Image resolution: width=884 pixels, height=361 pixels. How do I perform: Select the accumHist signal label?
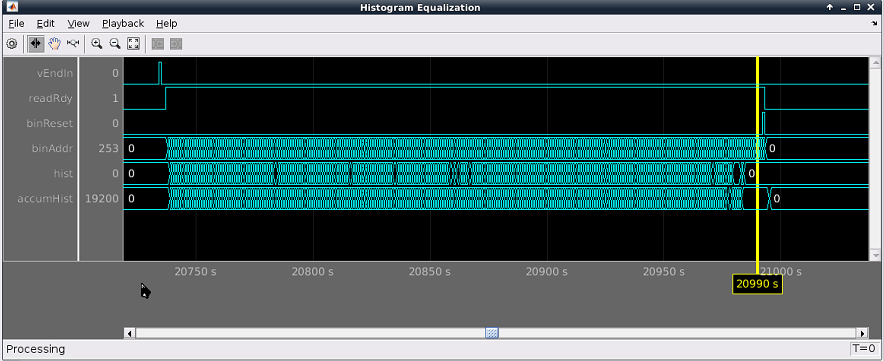[51, 198]
